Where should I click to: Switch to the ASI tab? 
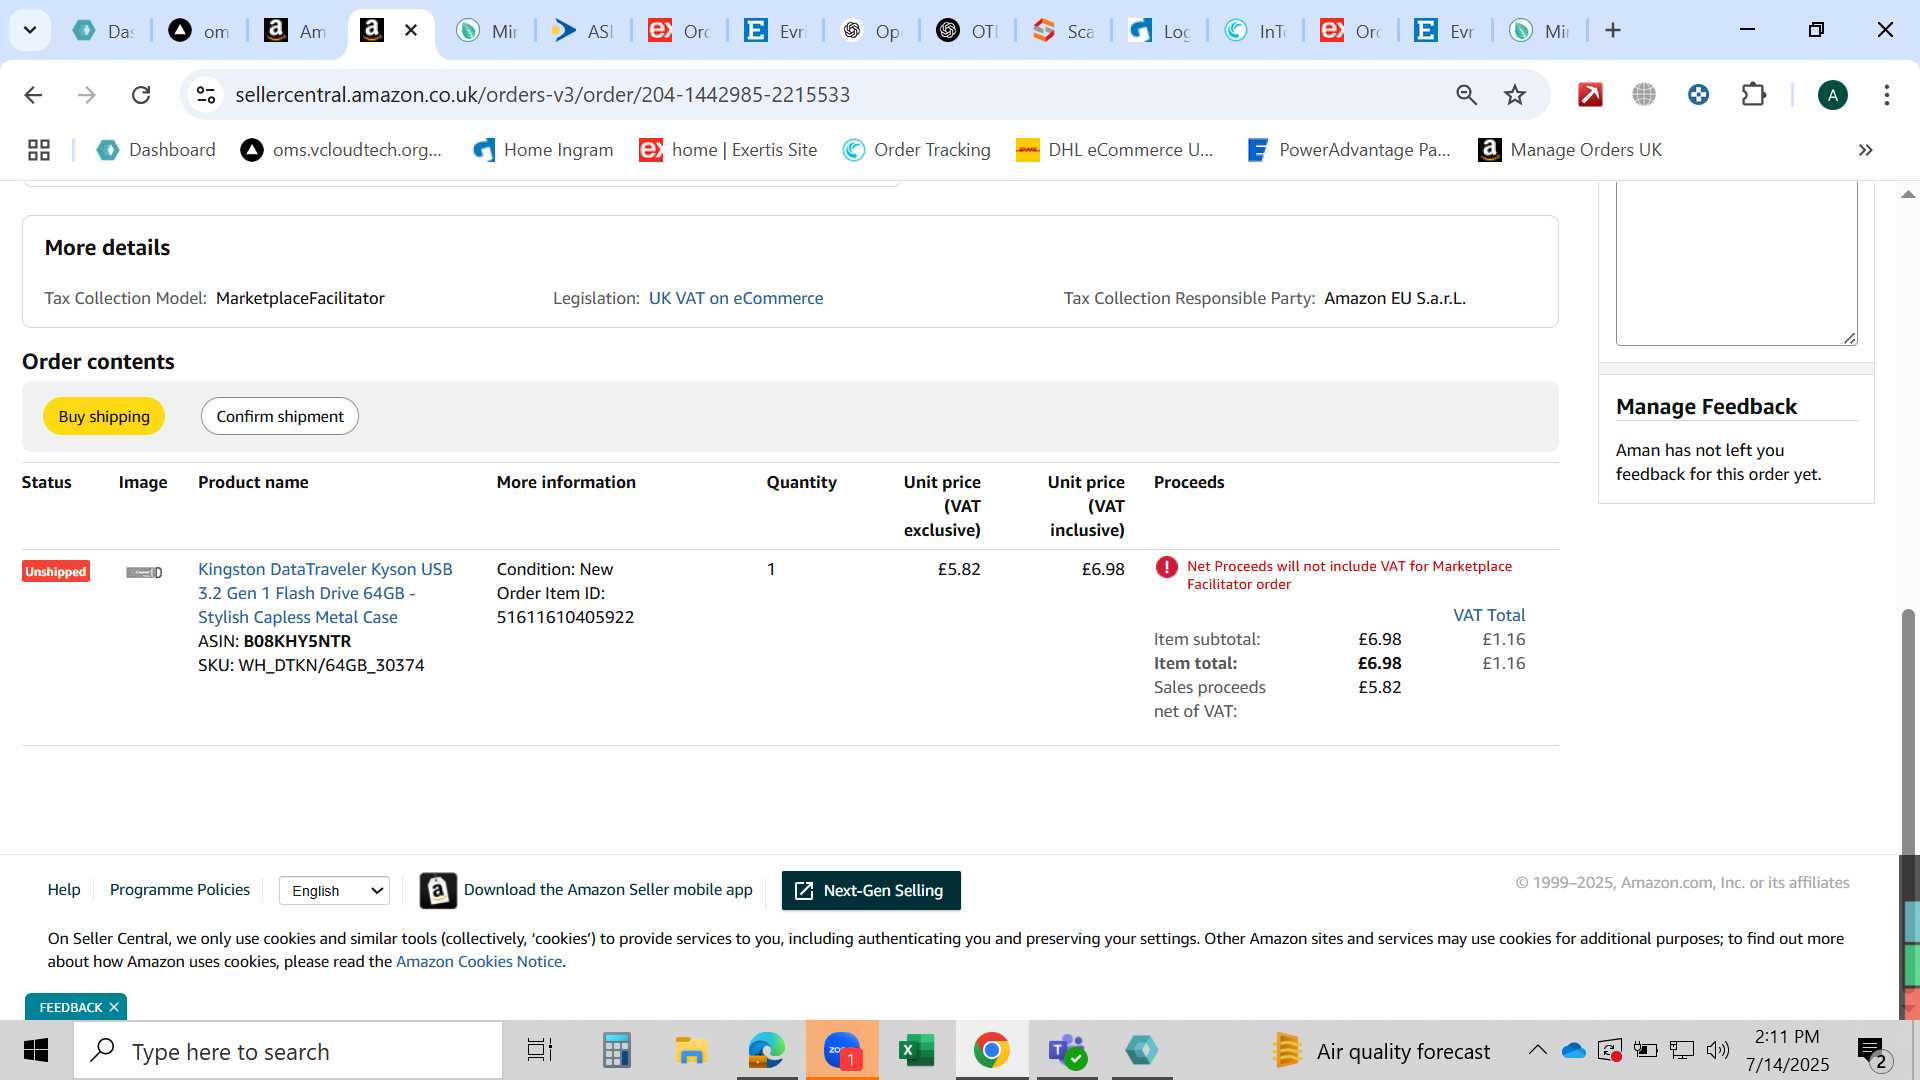click(583, 31)
